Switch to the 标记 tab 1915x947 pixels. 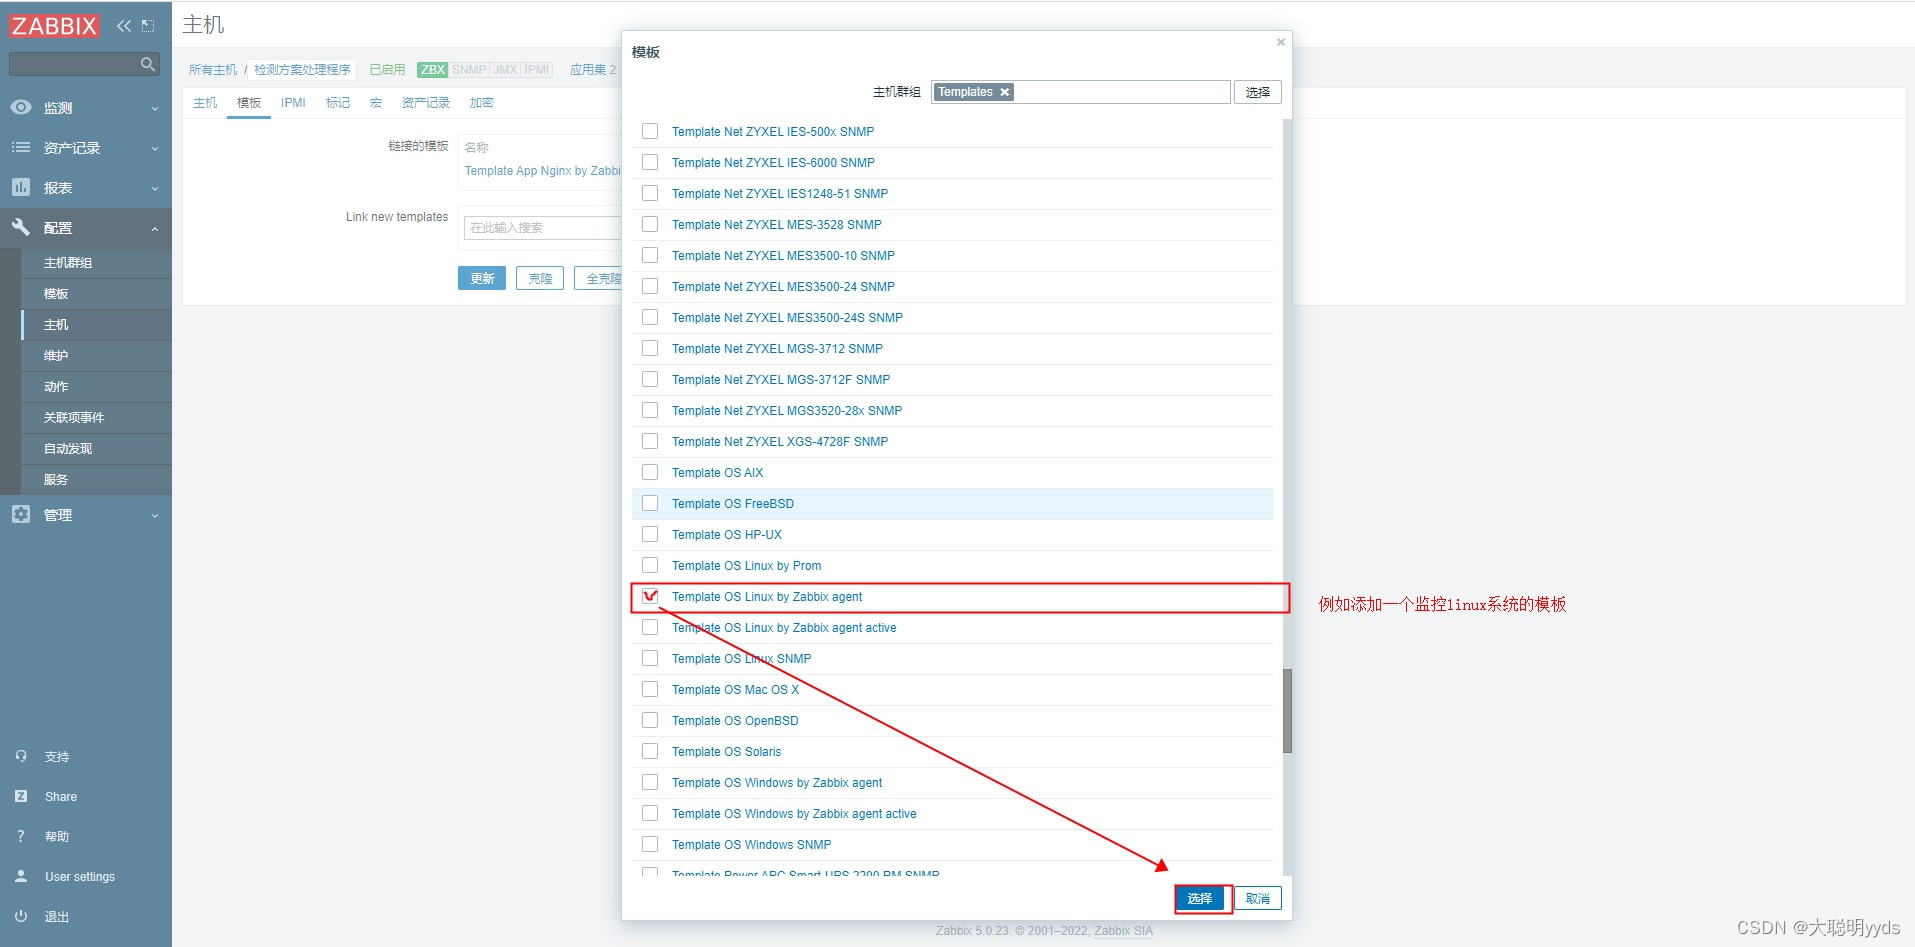click(338, 103)
